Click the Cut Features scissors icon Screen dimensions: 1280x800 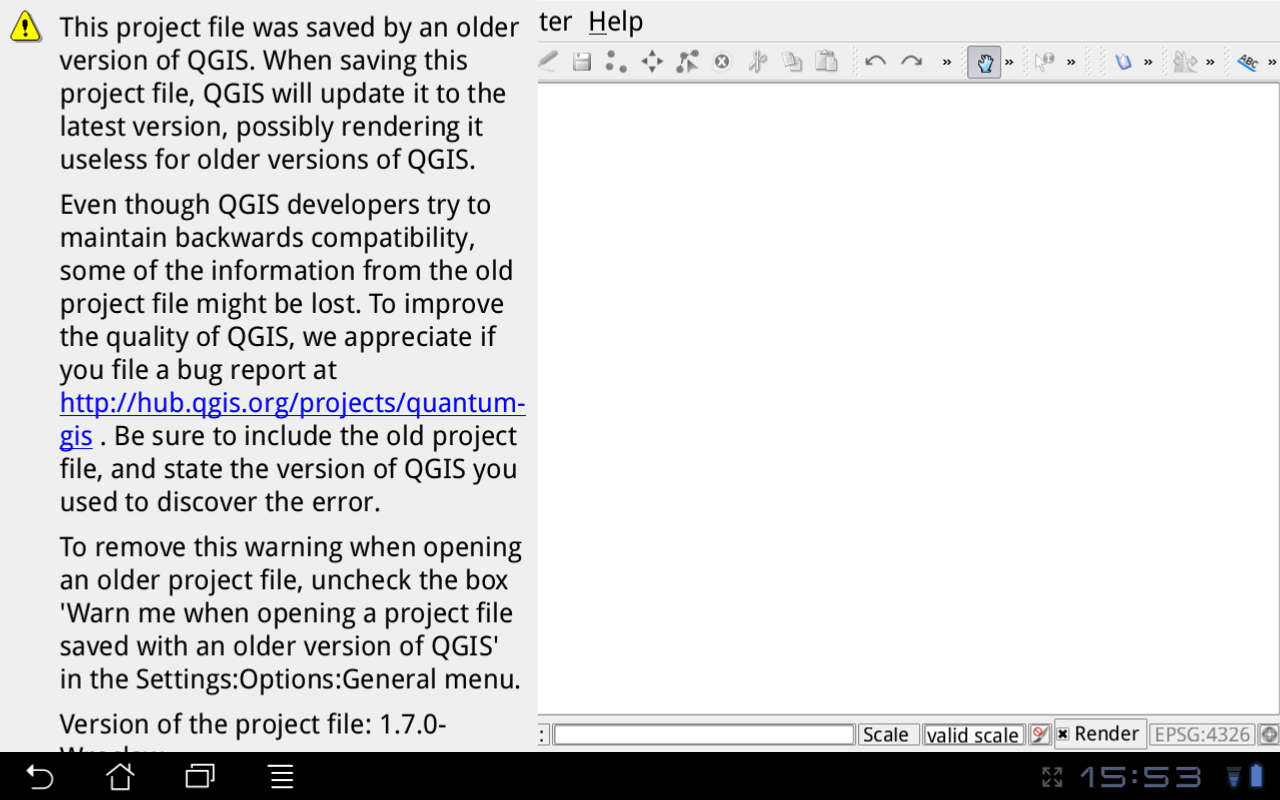[x=757, y=62]
